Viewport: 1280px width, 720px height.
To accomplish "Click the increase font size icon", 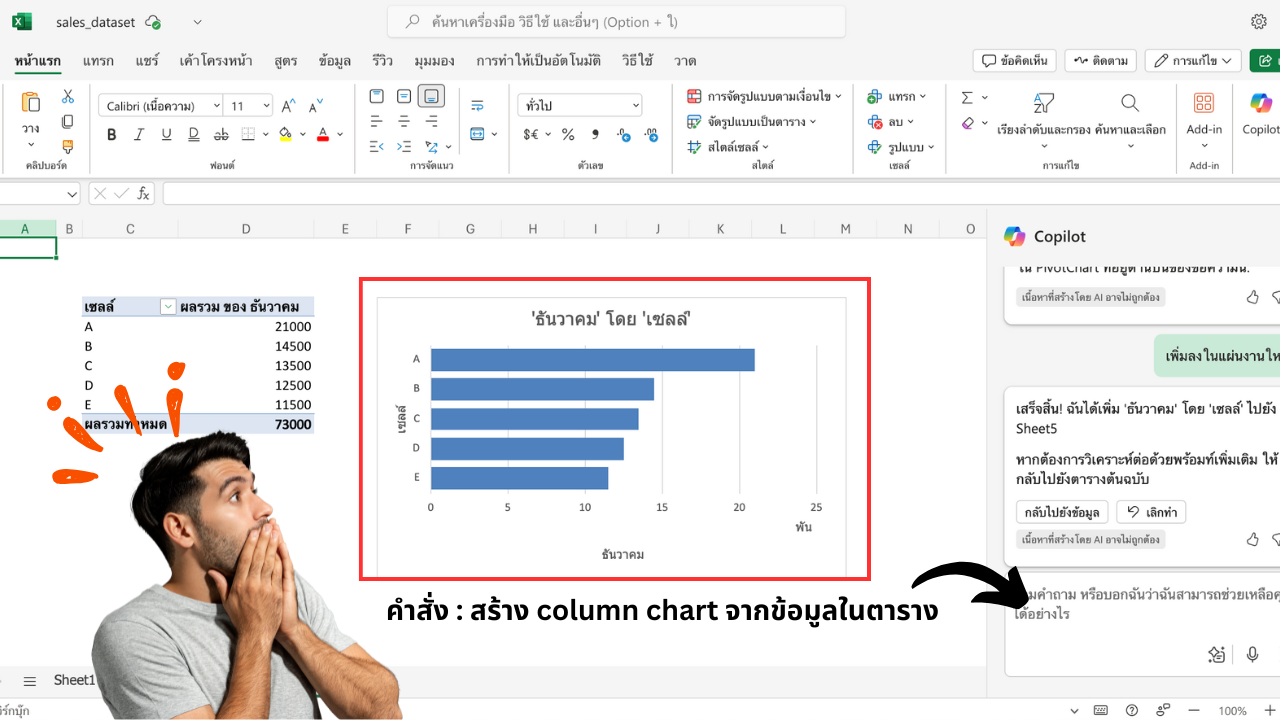I will click(x=289, y=105).
